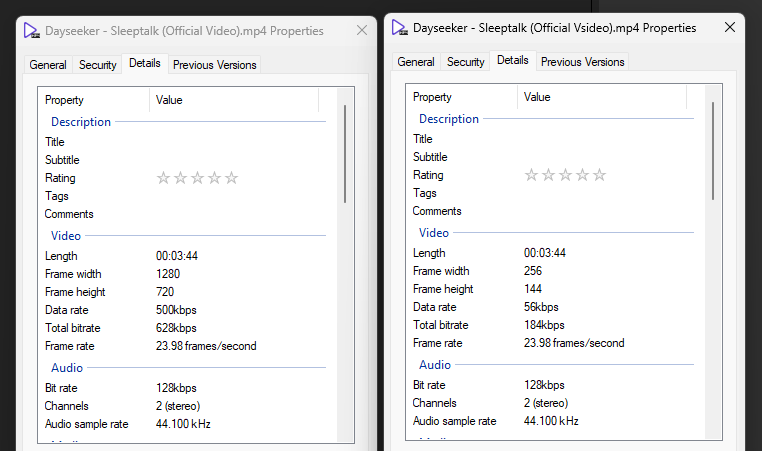The height and width of the screenshot is (451, 762).
Task: Set third rating star in left window
Action: pos(197,178)
